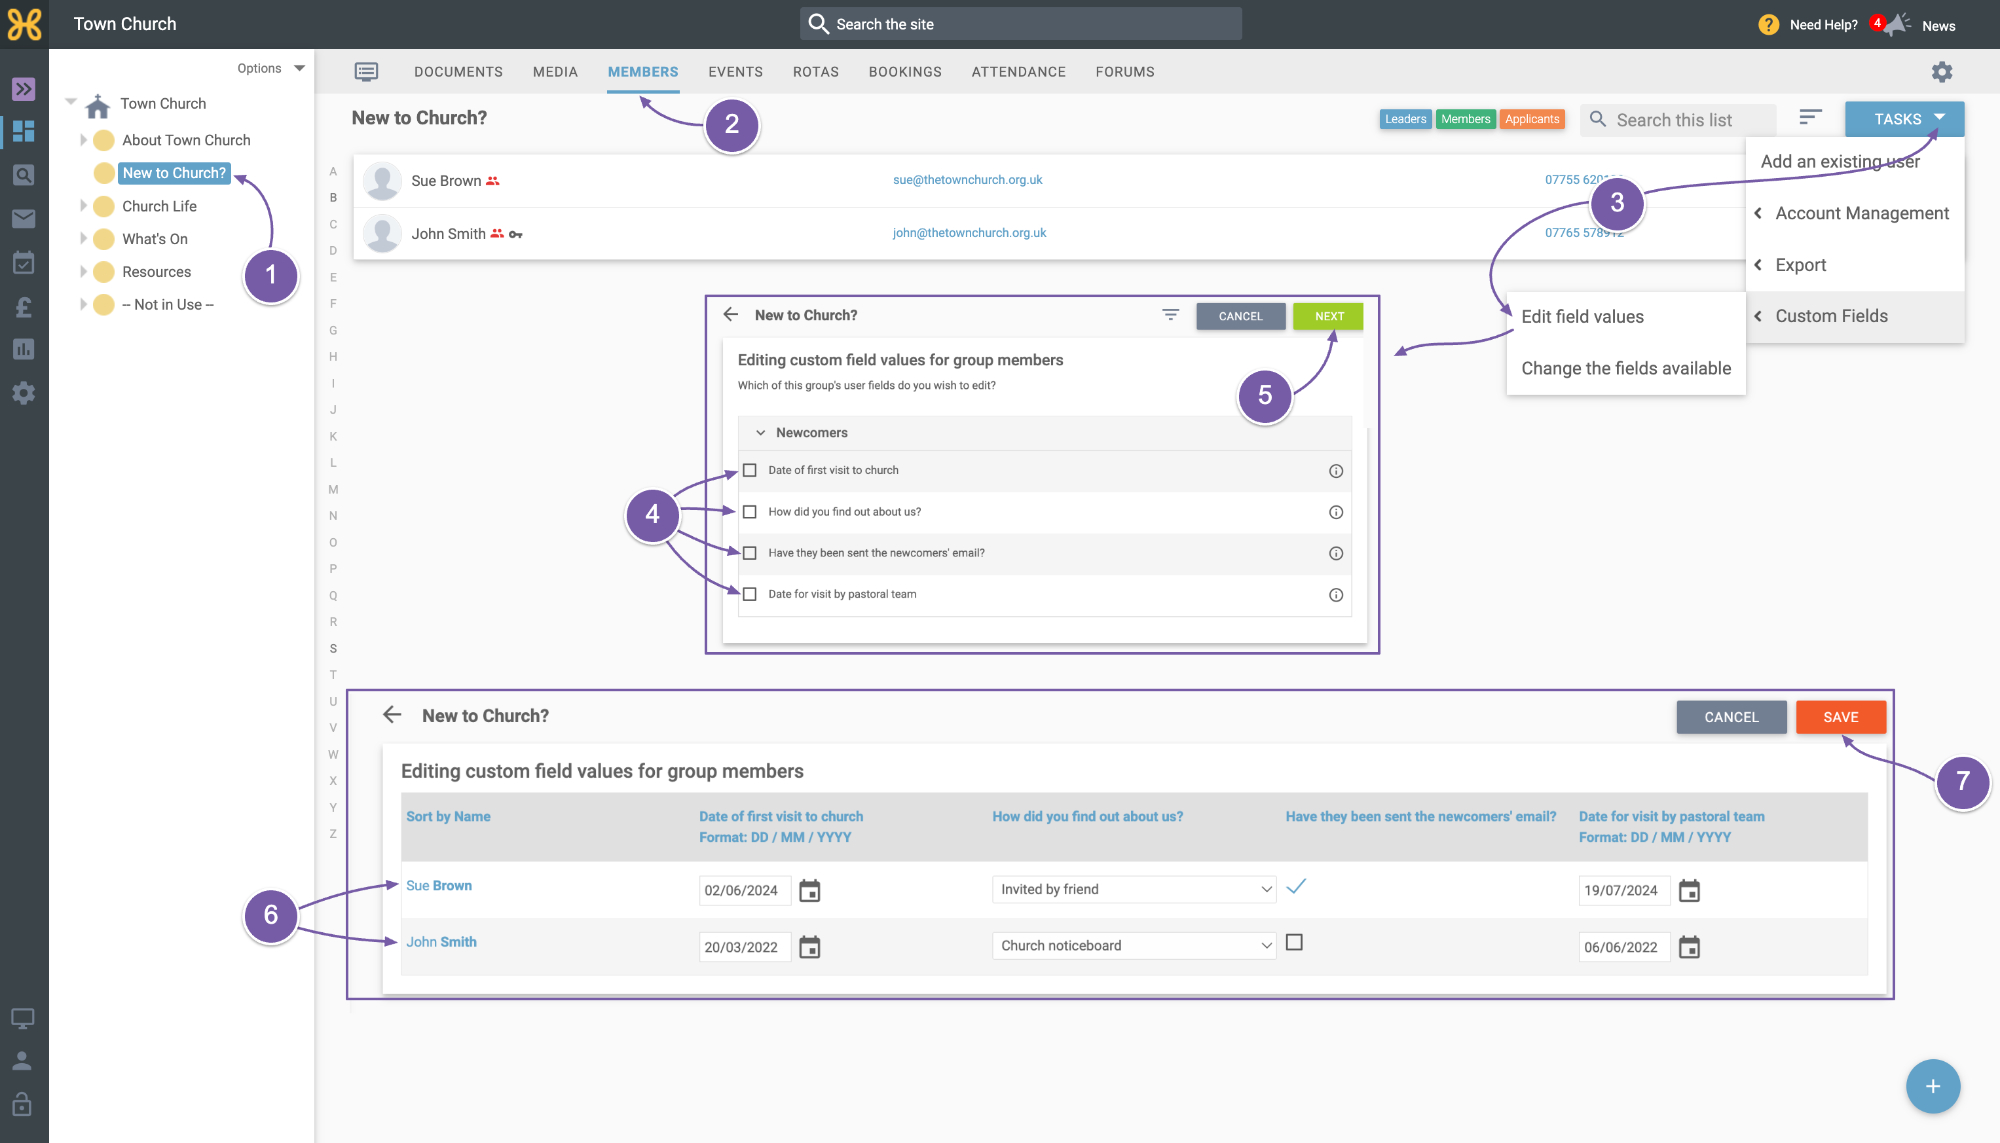2000x1143 pixels.
Task: Sort the table by Name
Action: point(448,817)
